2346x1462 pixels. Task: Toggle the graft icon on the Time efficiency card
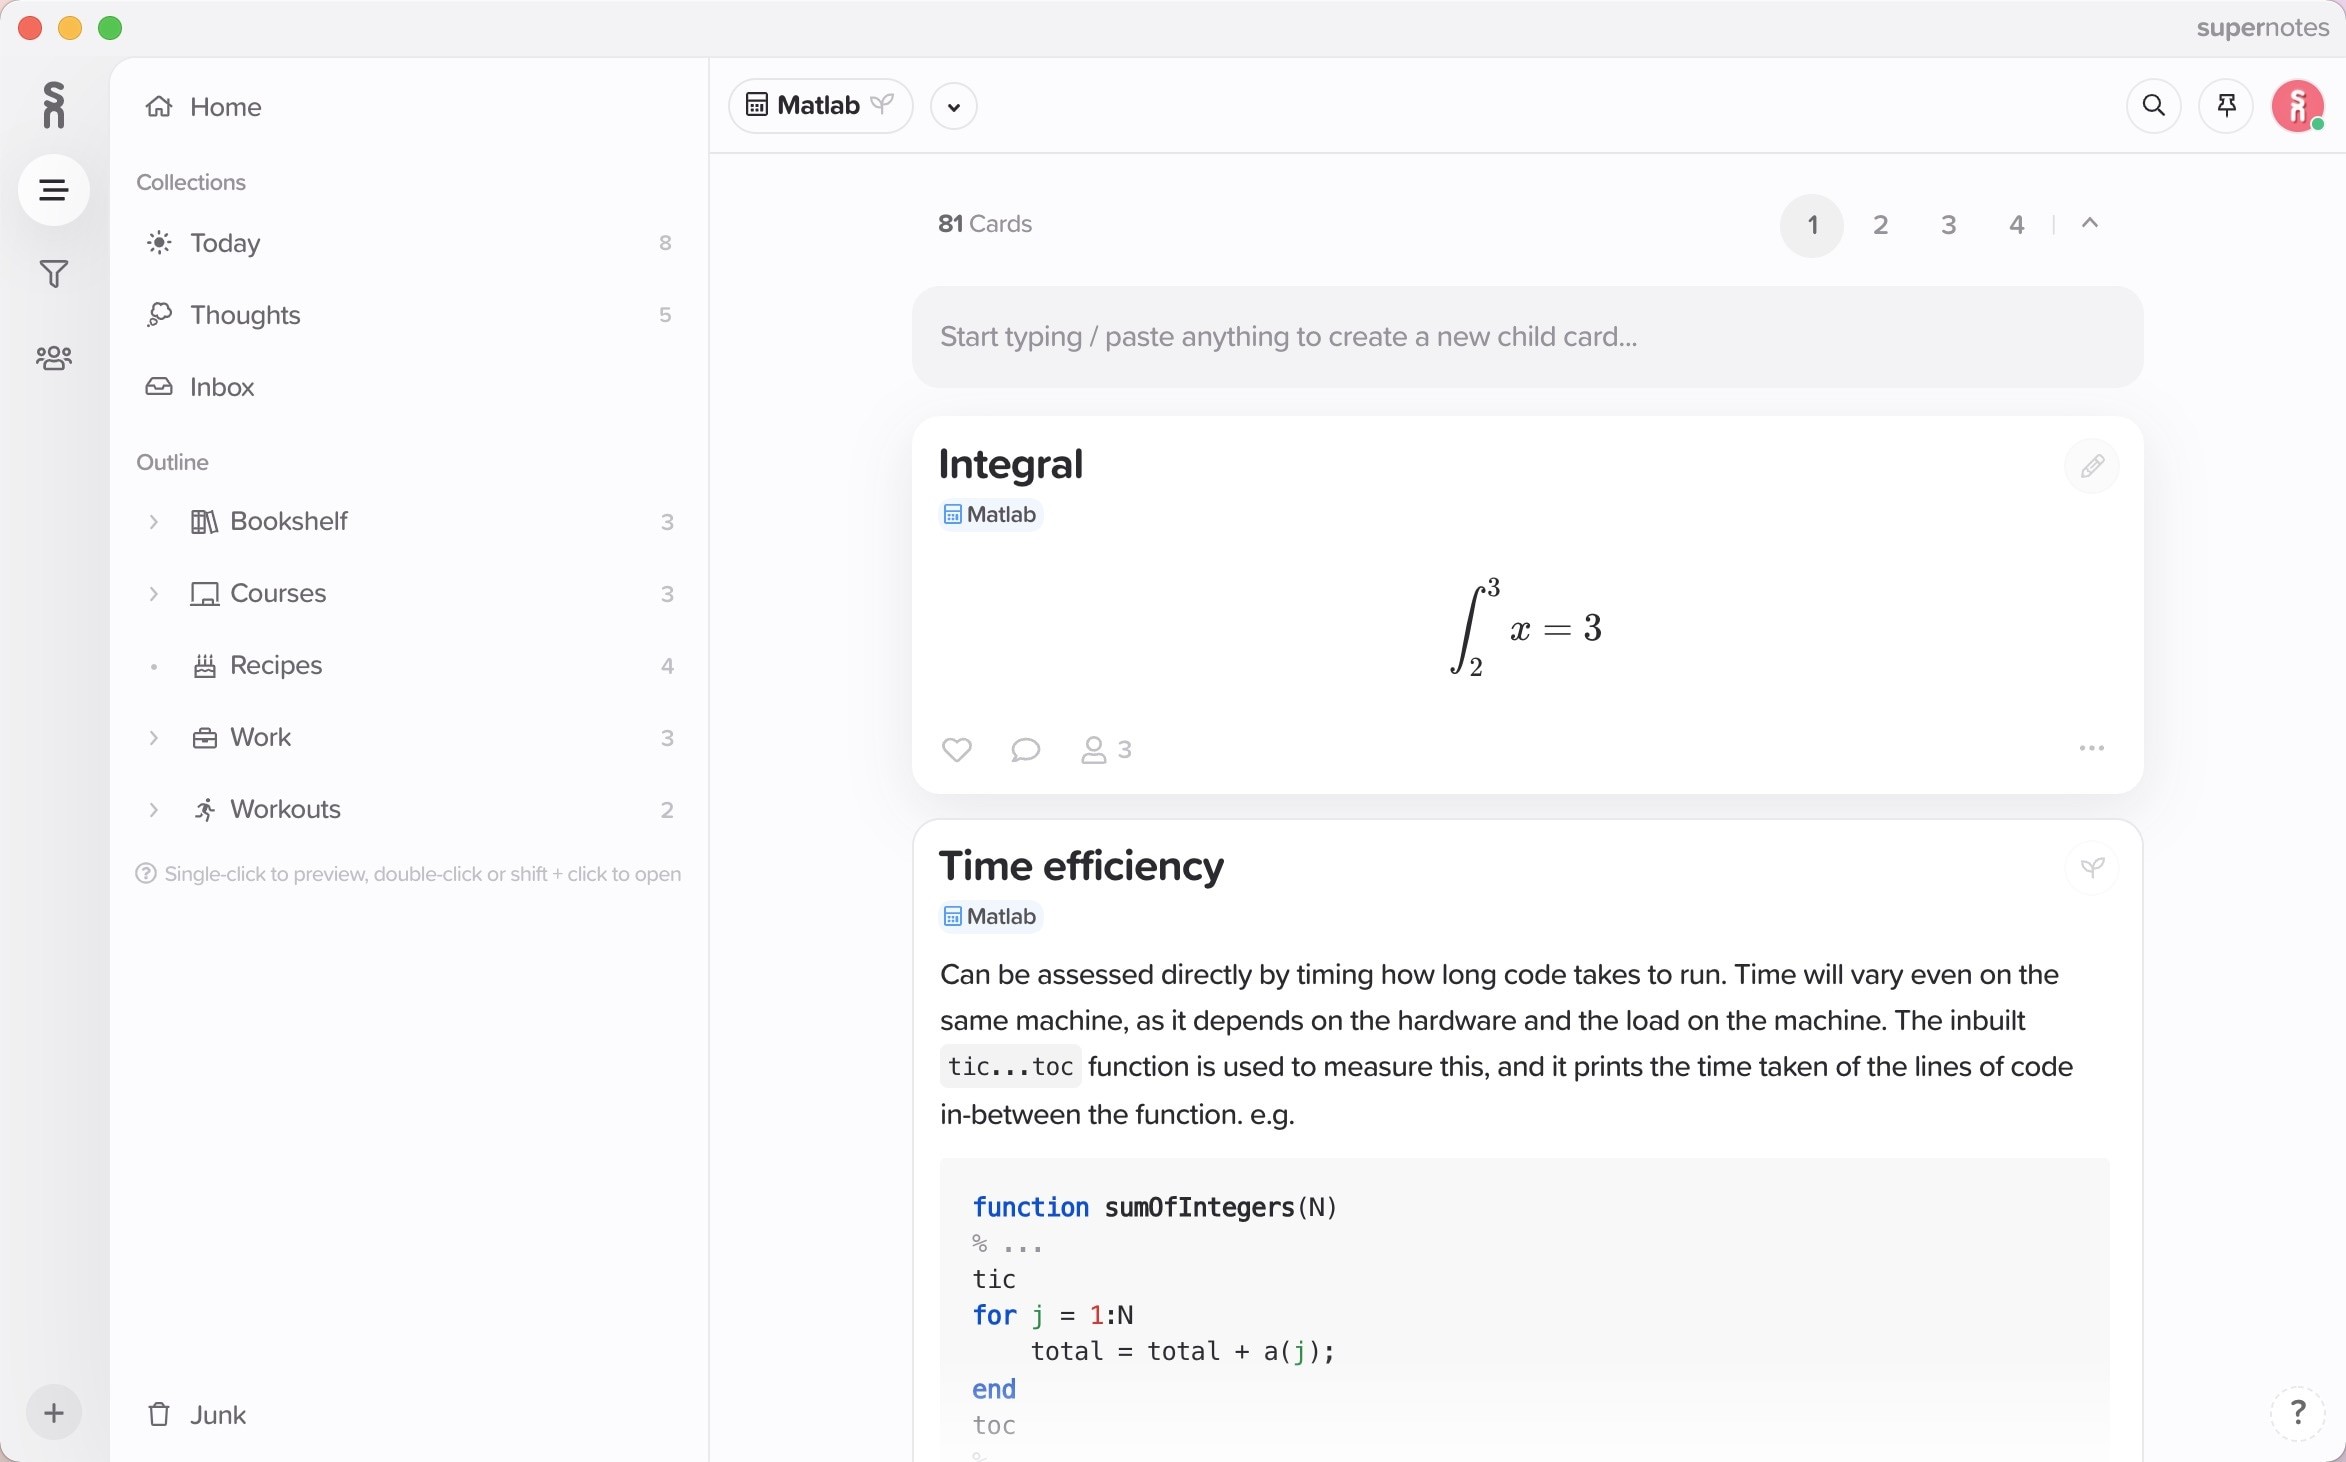2093,867
